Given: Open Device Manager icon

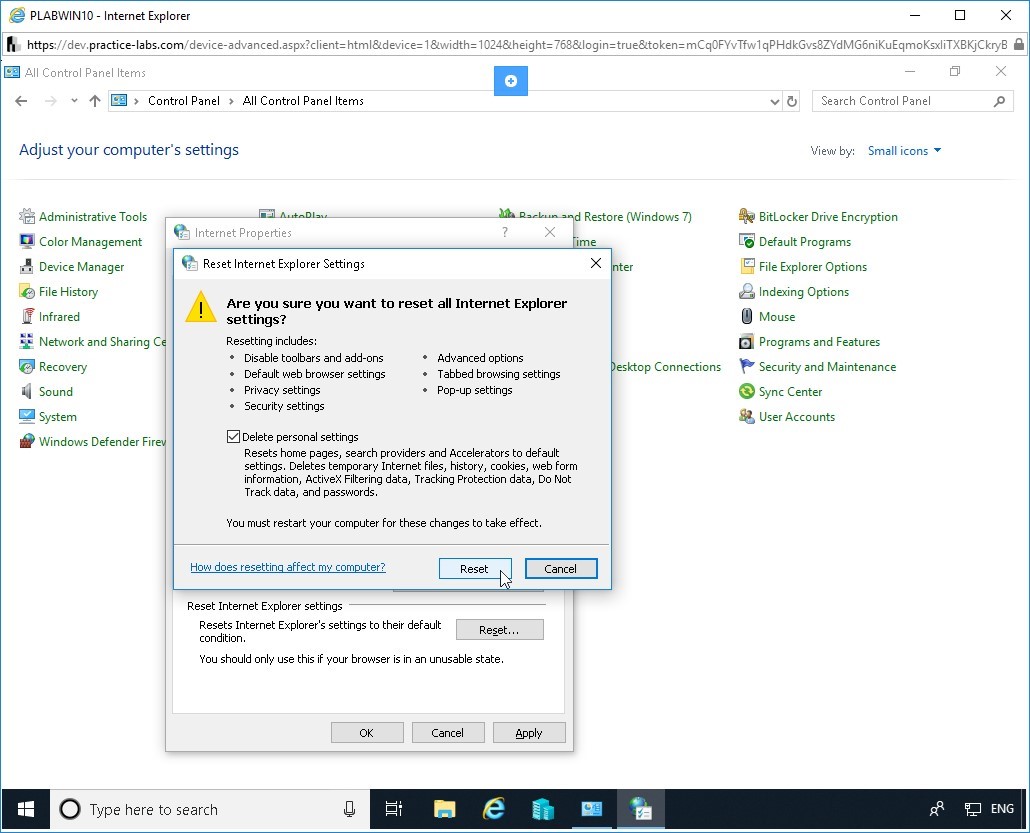Looking at the screenshot, I should point(27,266).
